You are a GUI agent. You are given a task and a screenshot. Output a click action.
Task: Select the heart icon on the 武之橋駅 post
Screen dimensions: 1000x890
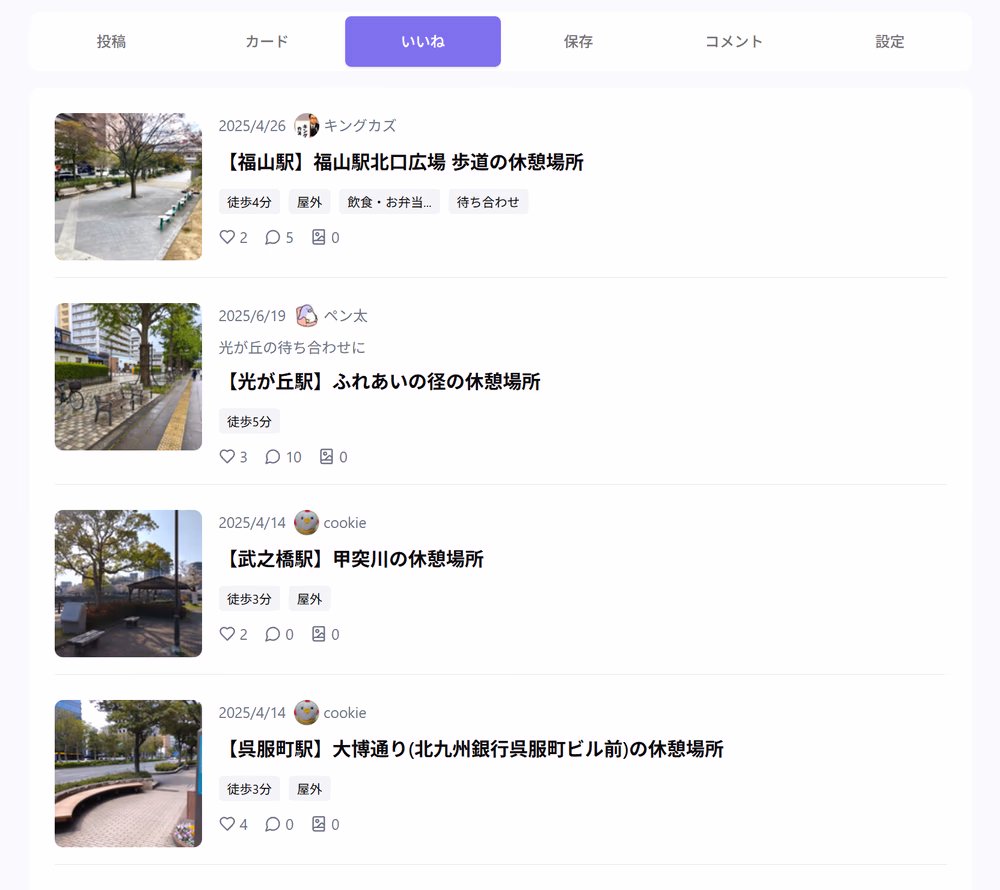(227, 633)
